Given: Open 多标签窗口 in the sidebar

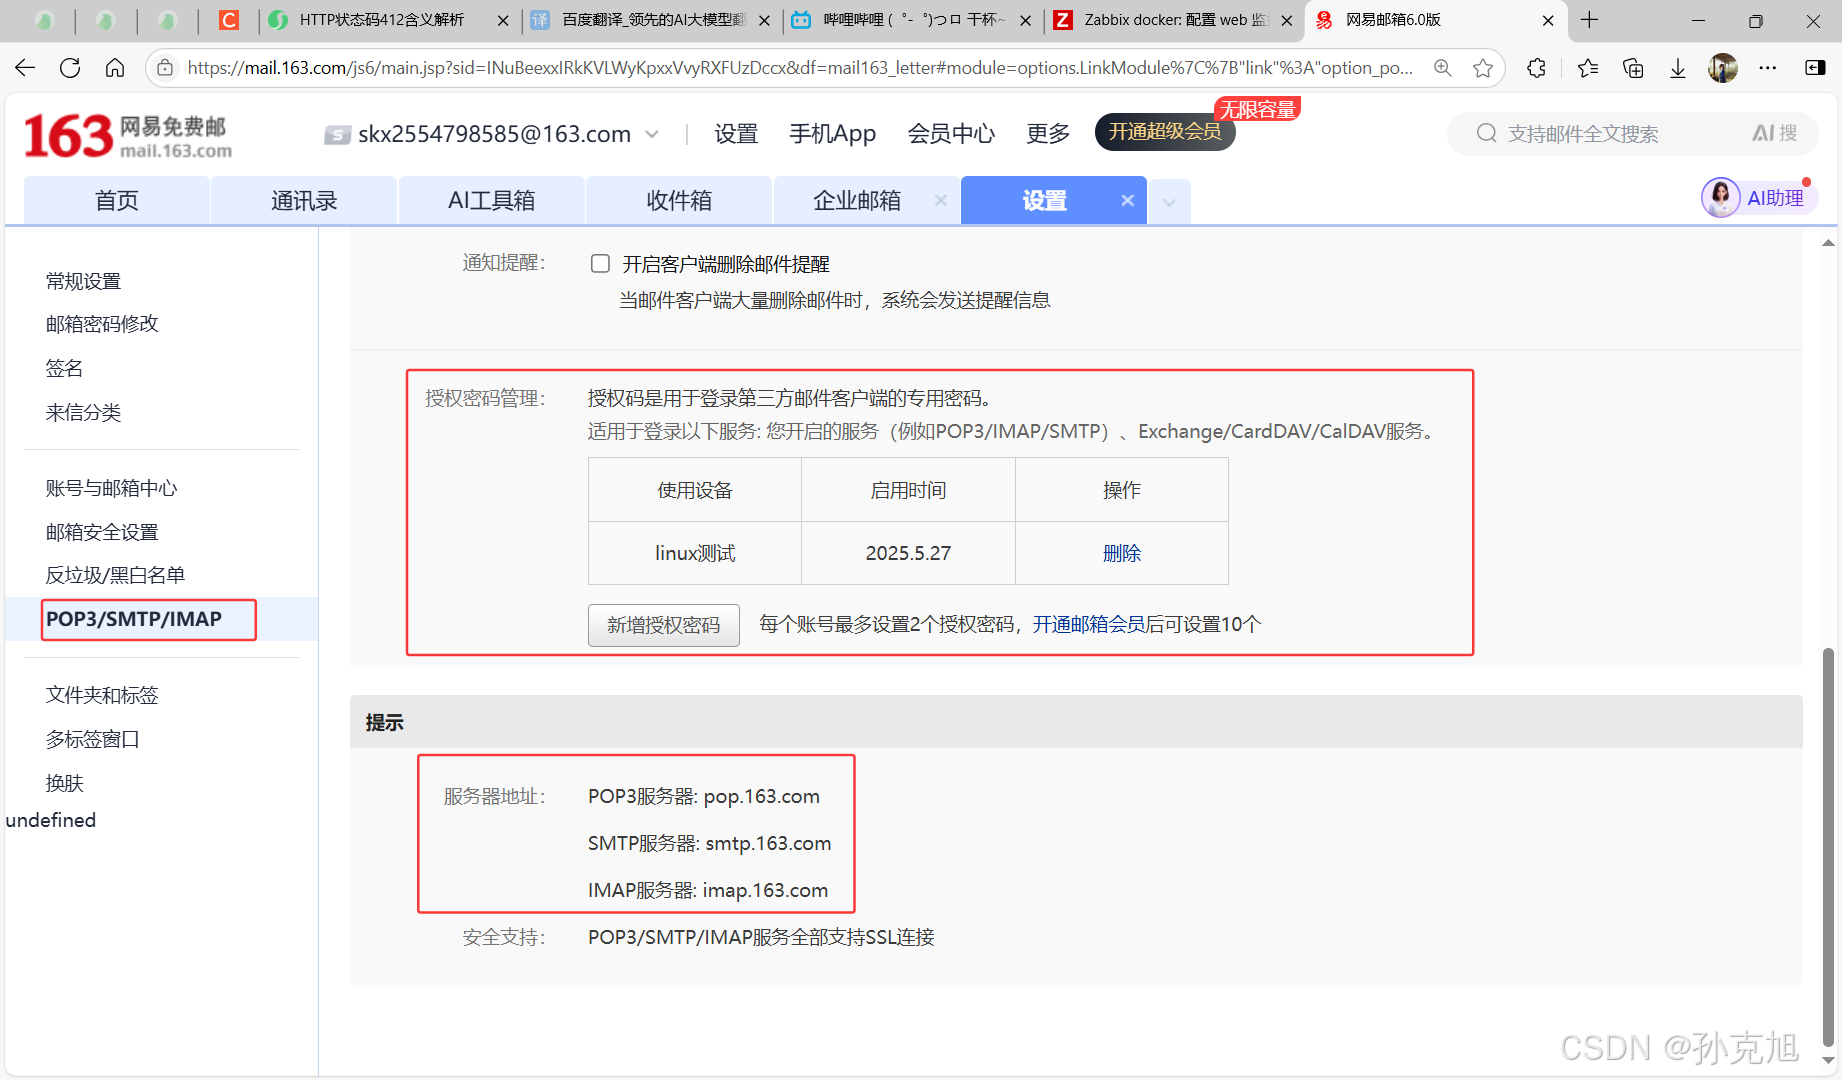Looking at the screenshot, I should (x=92, y=739).
